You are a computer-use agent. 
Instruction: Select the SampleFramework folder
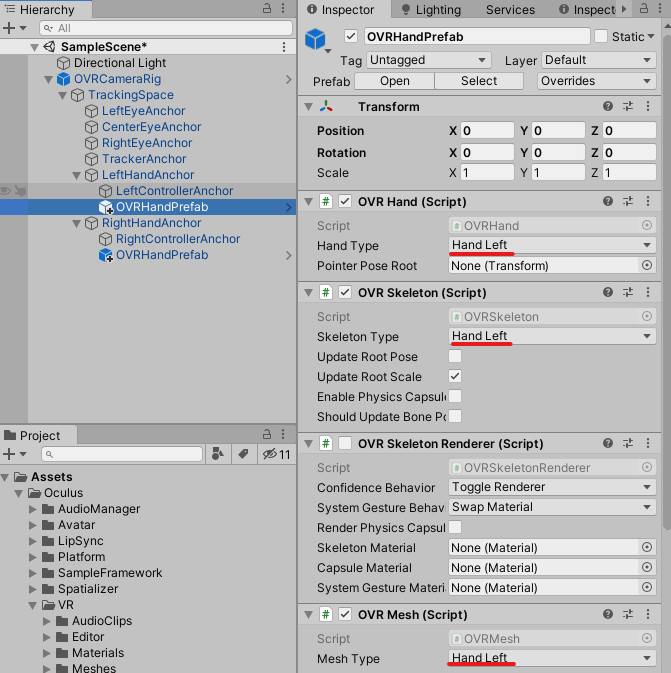pyautogui.click(x=110, y=573)
